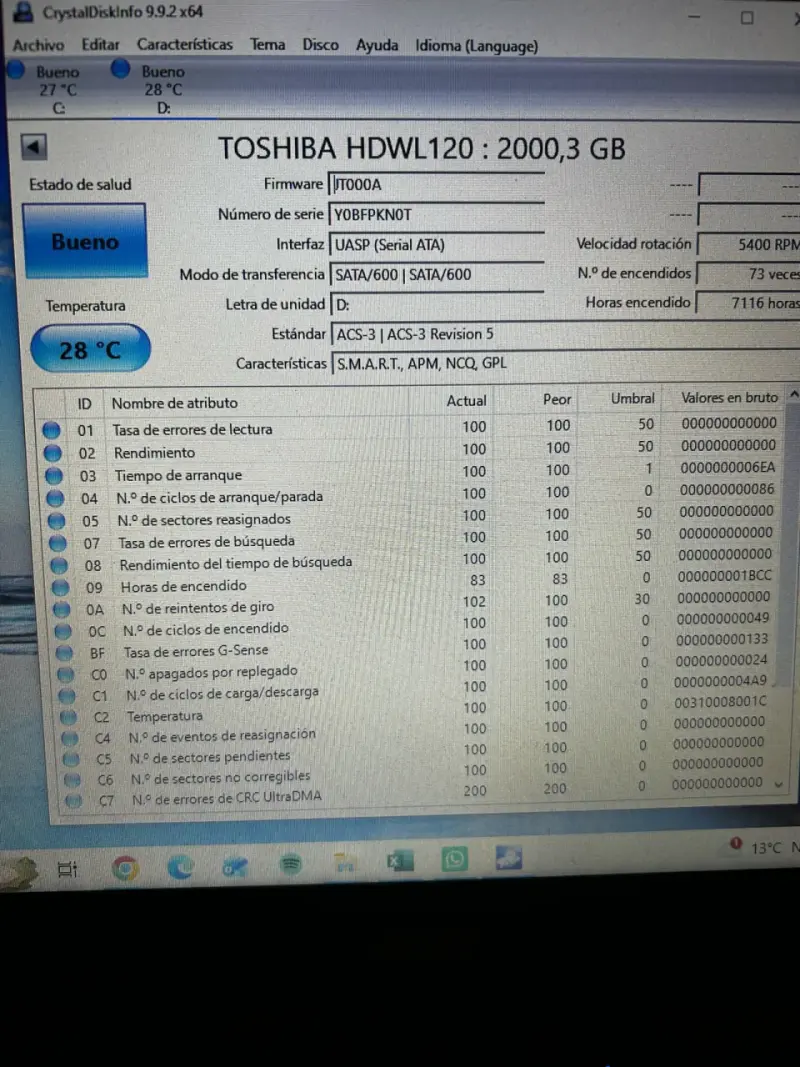Open Excel from the taskbar
The height and width of the screenshot is (1067, 800).
point(400,861)
